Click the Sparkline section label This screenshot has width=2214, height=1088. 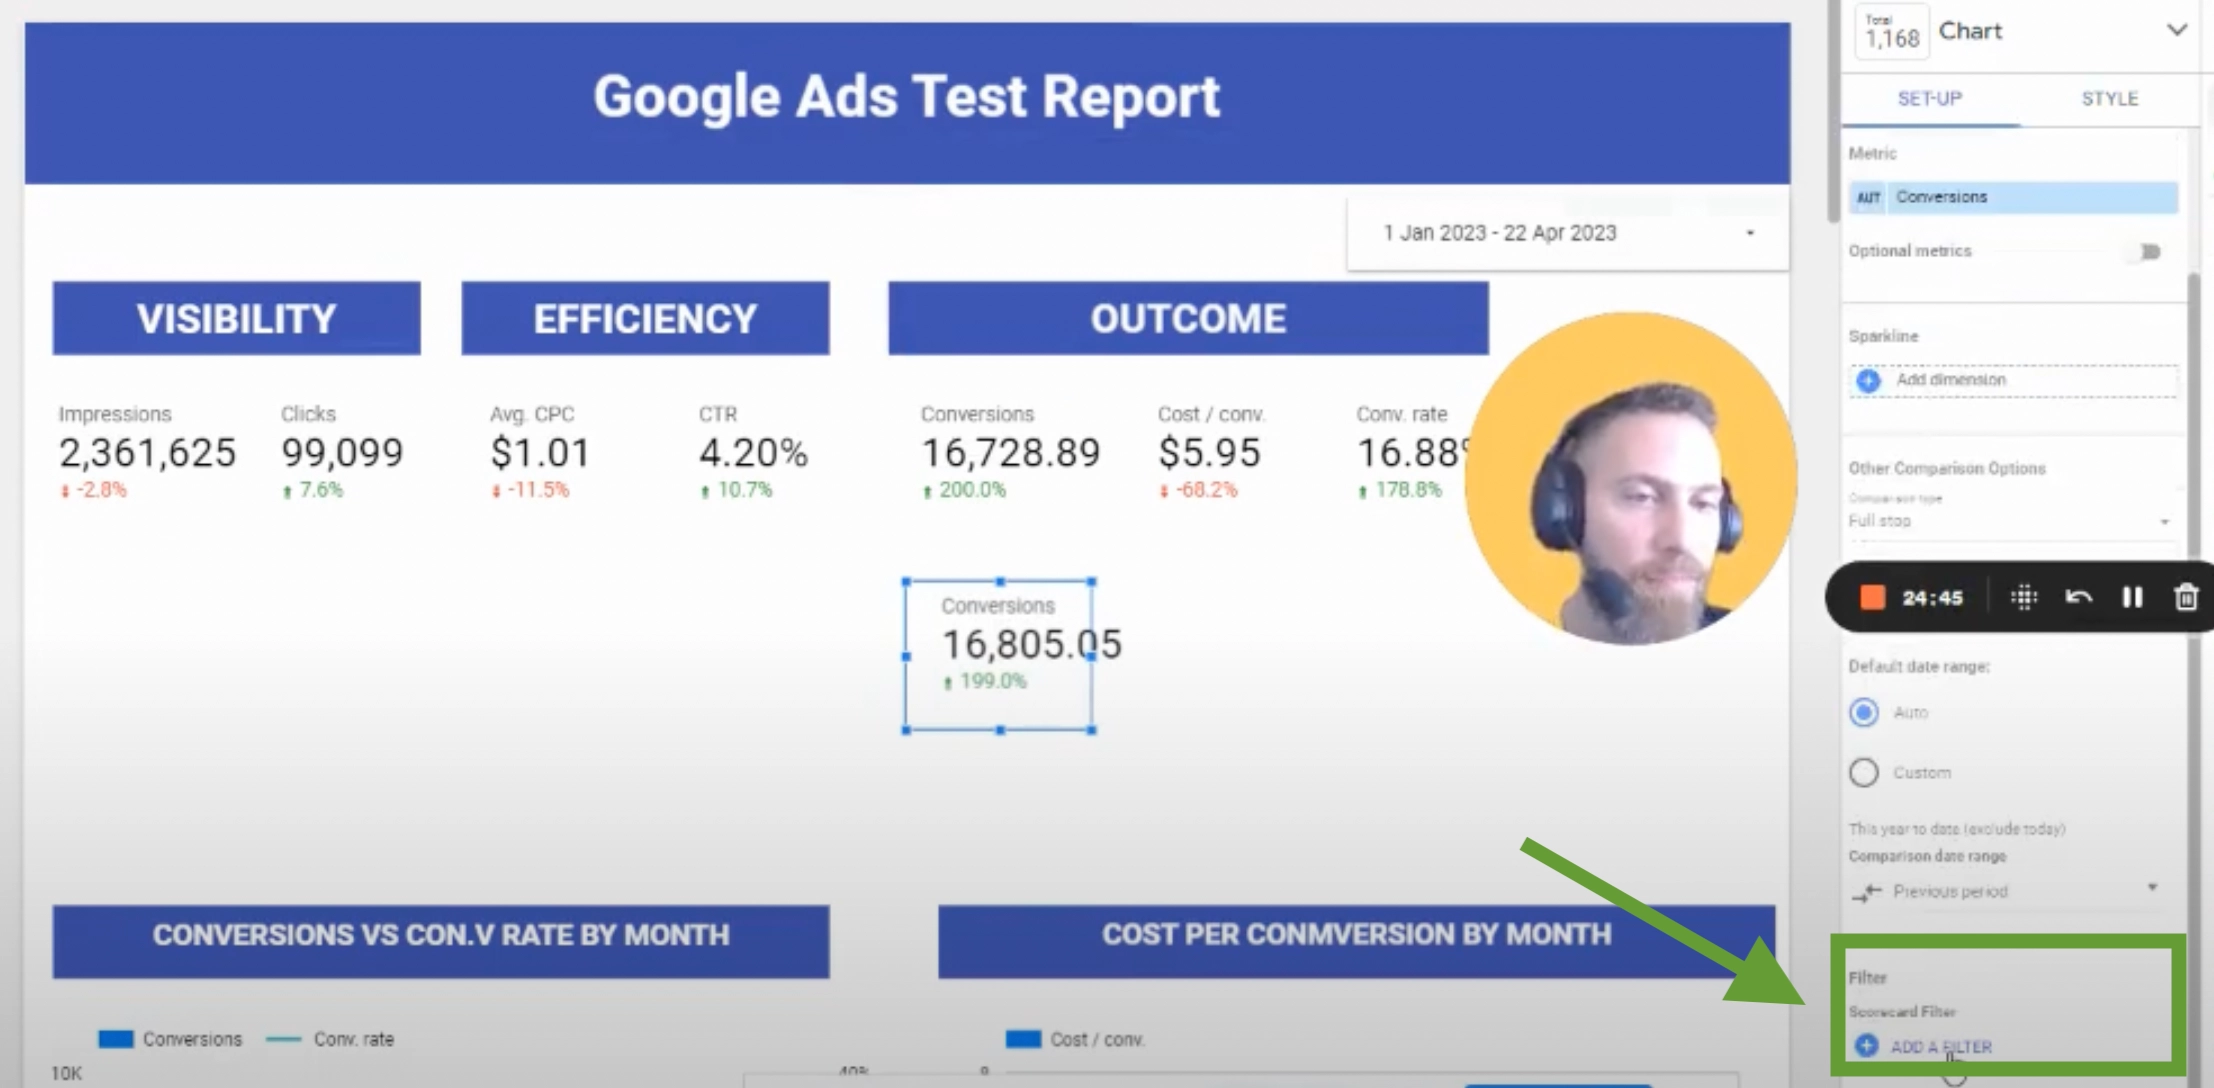click(1883, 336)
